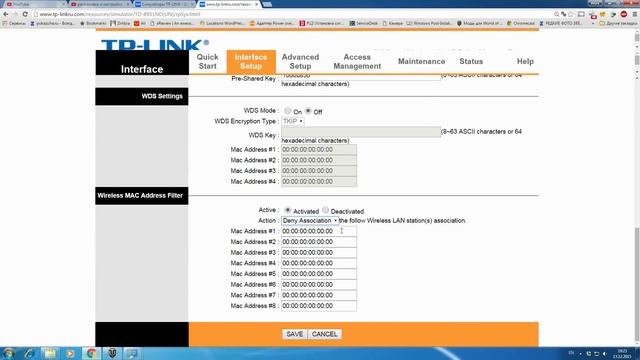Screen dimensions: 640x360
Task: Click WDS Mac Address #3 field
Action: [319, 171]
